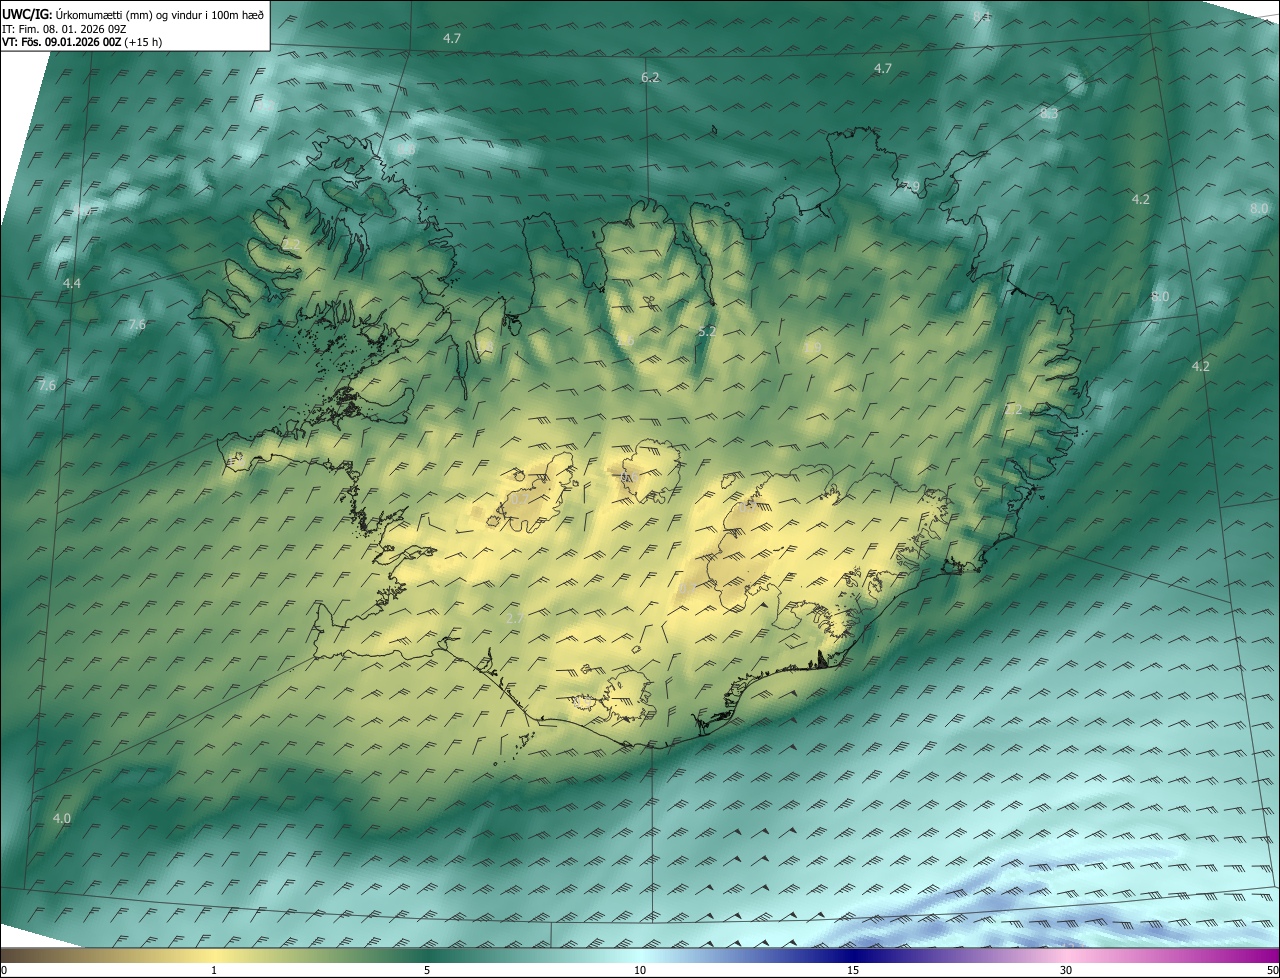
Task: Select the '0' tick label on the colorbar
Action: (x=3, y=970)
